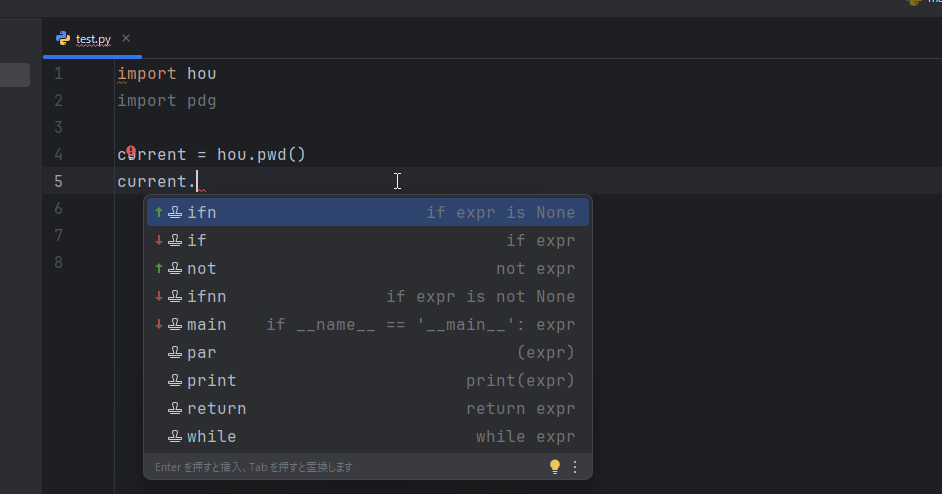Click the highlighted item in left sidebar
Viewport: 942px width, 494px height.
pyautogui.click(x=14, y=75)
